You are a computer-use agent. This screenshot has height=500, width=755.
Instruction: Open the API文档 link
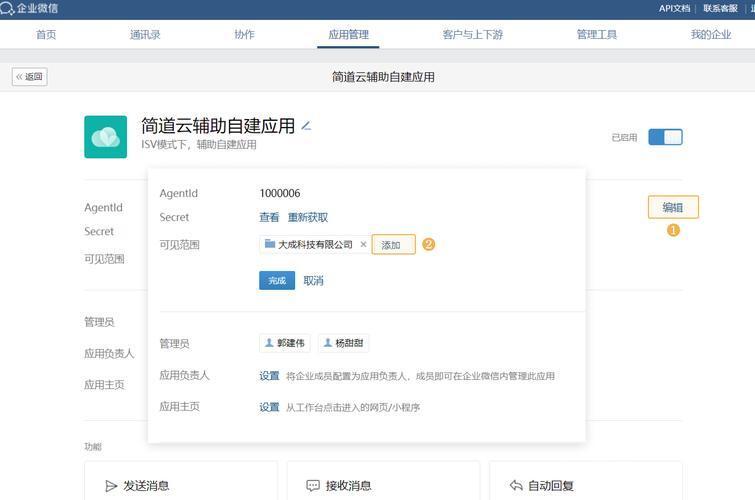pyautogui.click(x=674, y=8)
